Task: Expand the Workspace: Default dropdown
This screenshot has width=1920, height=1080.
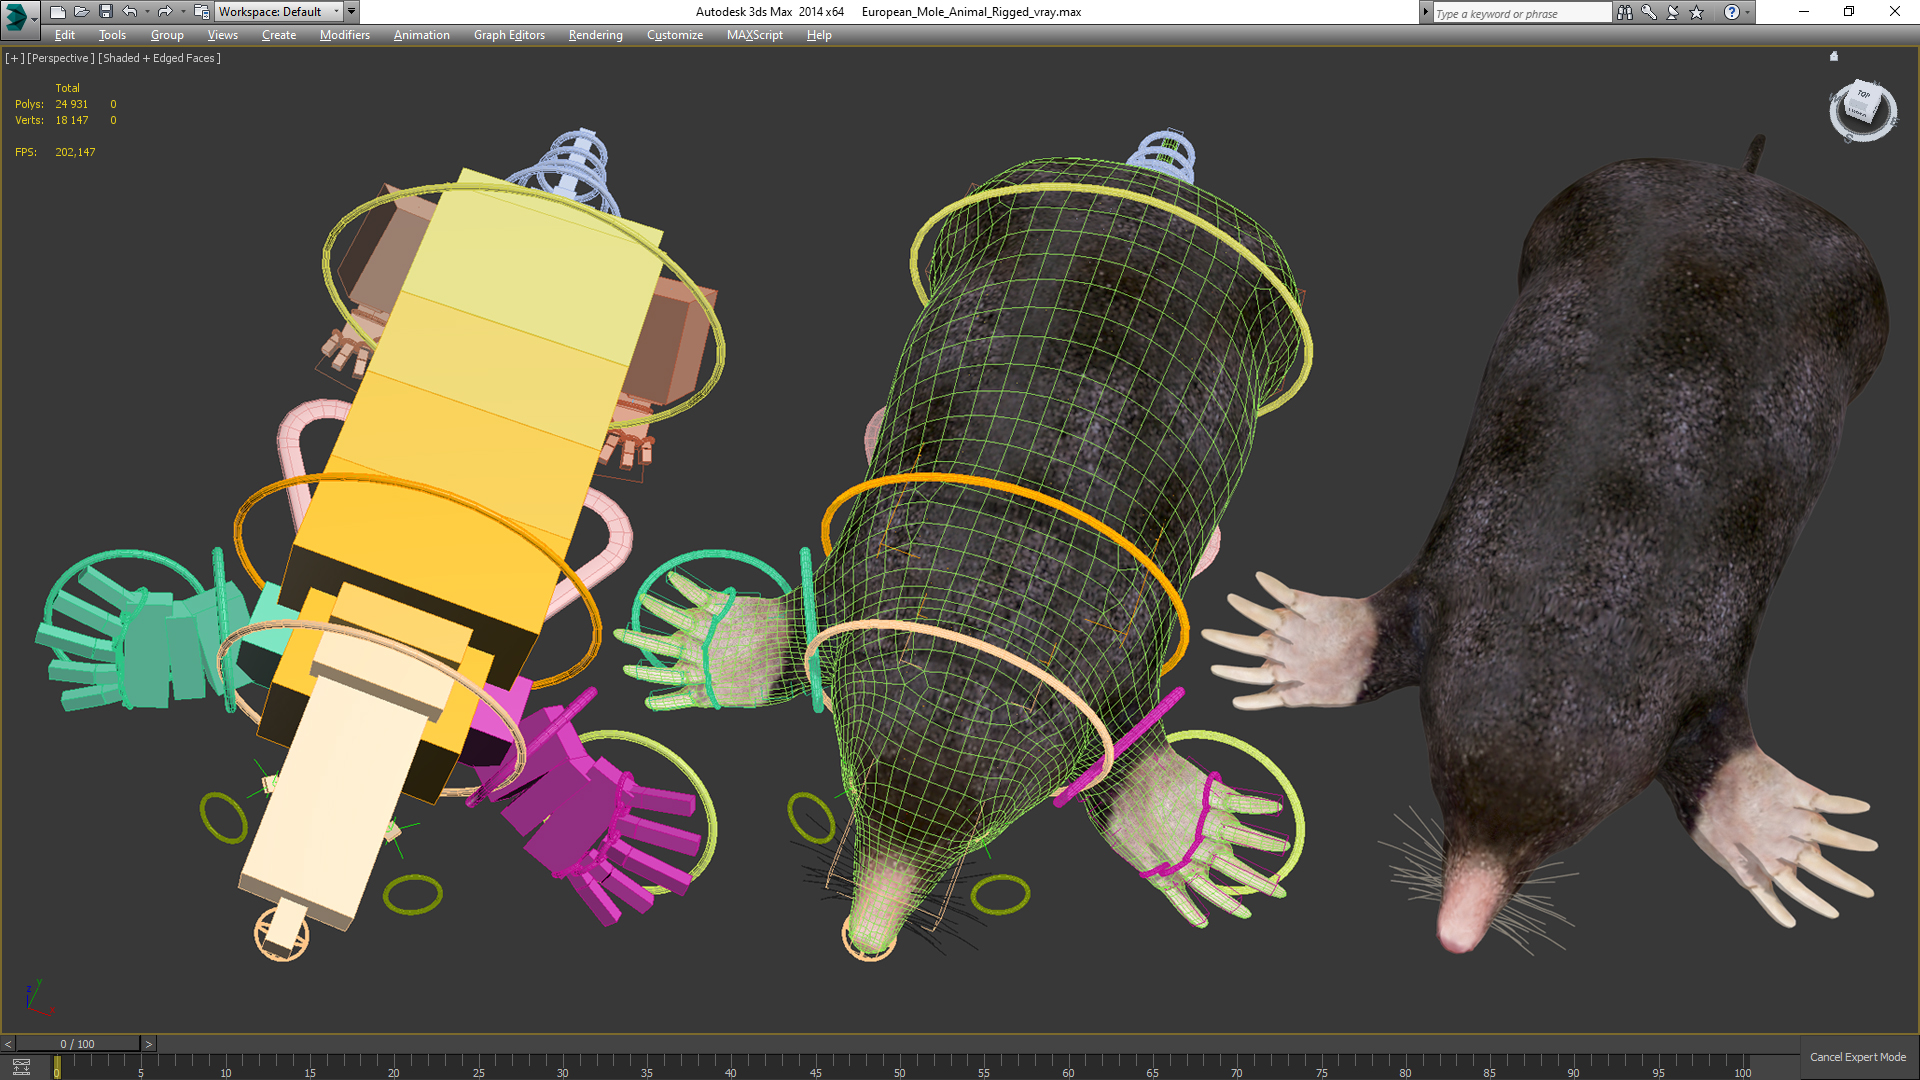Action: [336, 12]
